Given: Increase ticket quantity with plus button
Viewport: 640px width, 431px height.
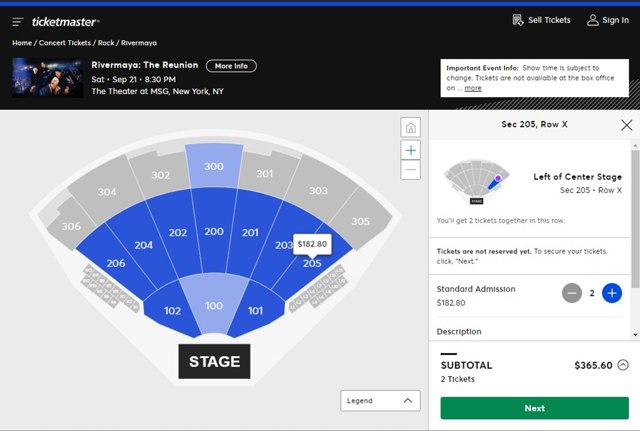Looking at the screenshot, I should pyautogui.click(x=612, y=293).
